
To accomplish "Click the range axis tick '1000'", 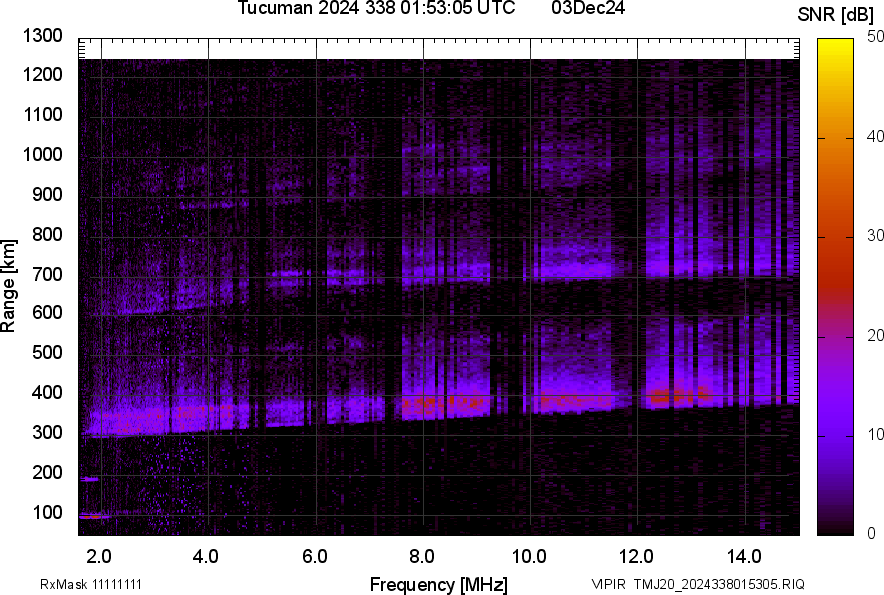I will point(42,155).
